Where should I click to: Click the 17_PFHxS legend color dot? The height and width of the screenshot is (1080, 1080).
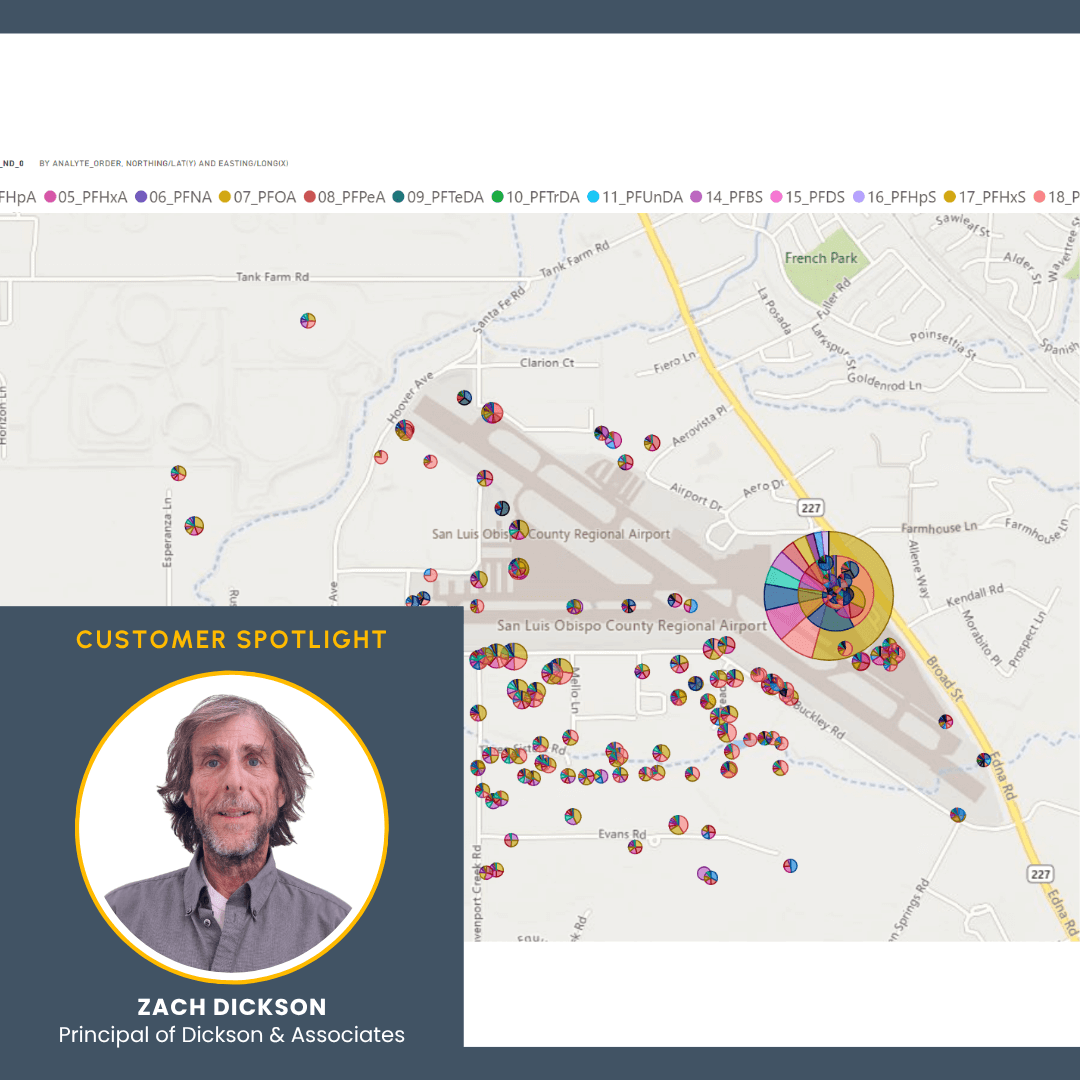[950, 198]
